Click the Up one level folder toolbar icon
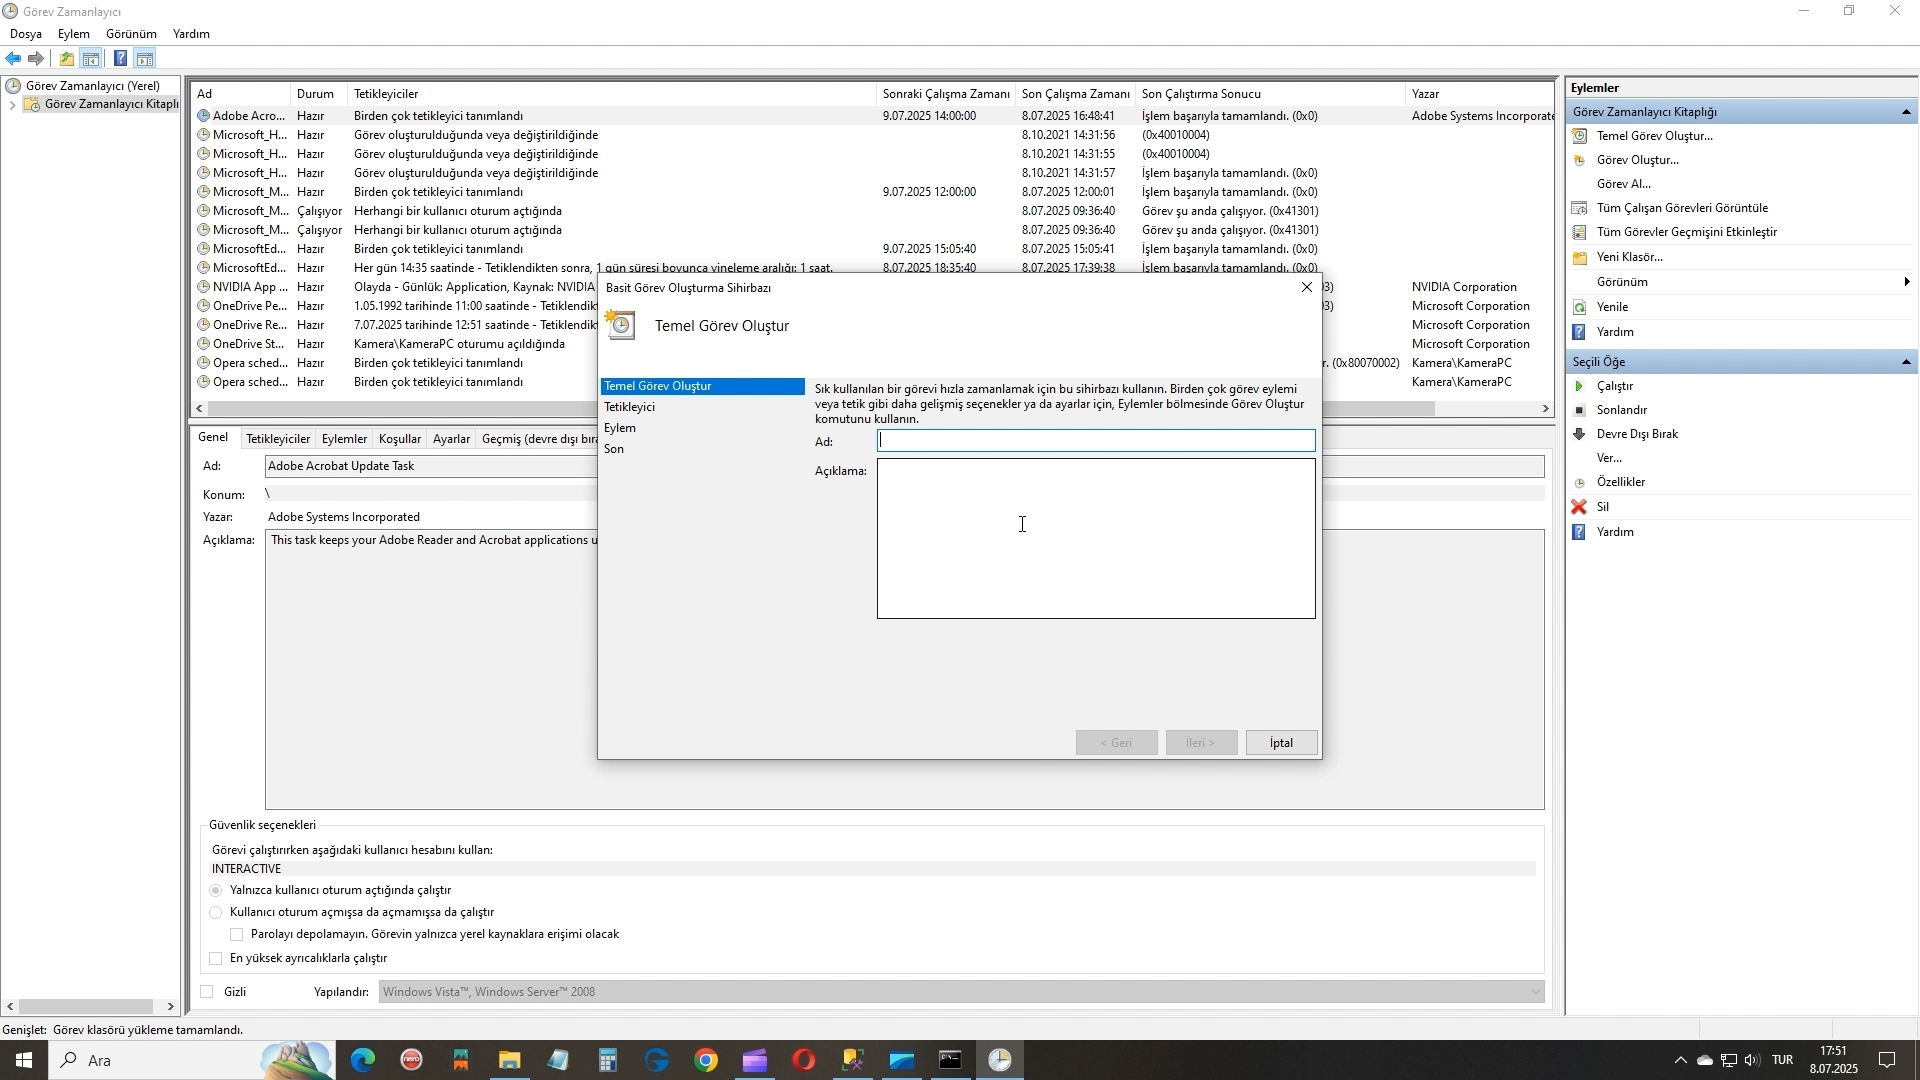This screenshot has height=1080, width=1920. pyautogui.click(x=66, y=58)
